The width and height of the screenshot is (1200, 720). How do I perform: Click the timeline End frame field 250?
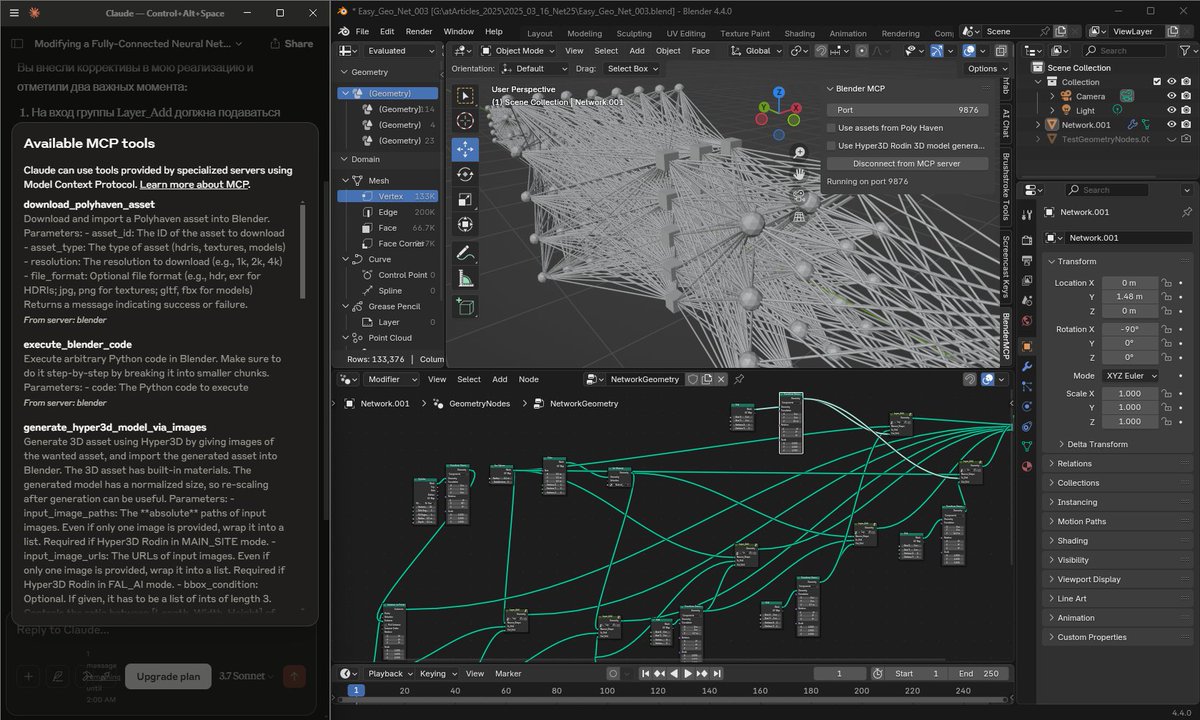(979, 674)
